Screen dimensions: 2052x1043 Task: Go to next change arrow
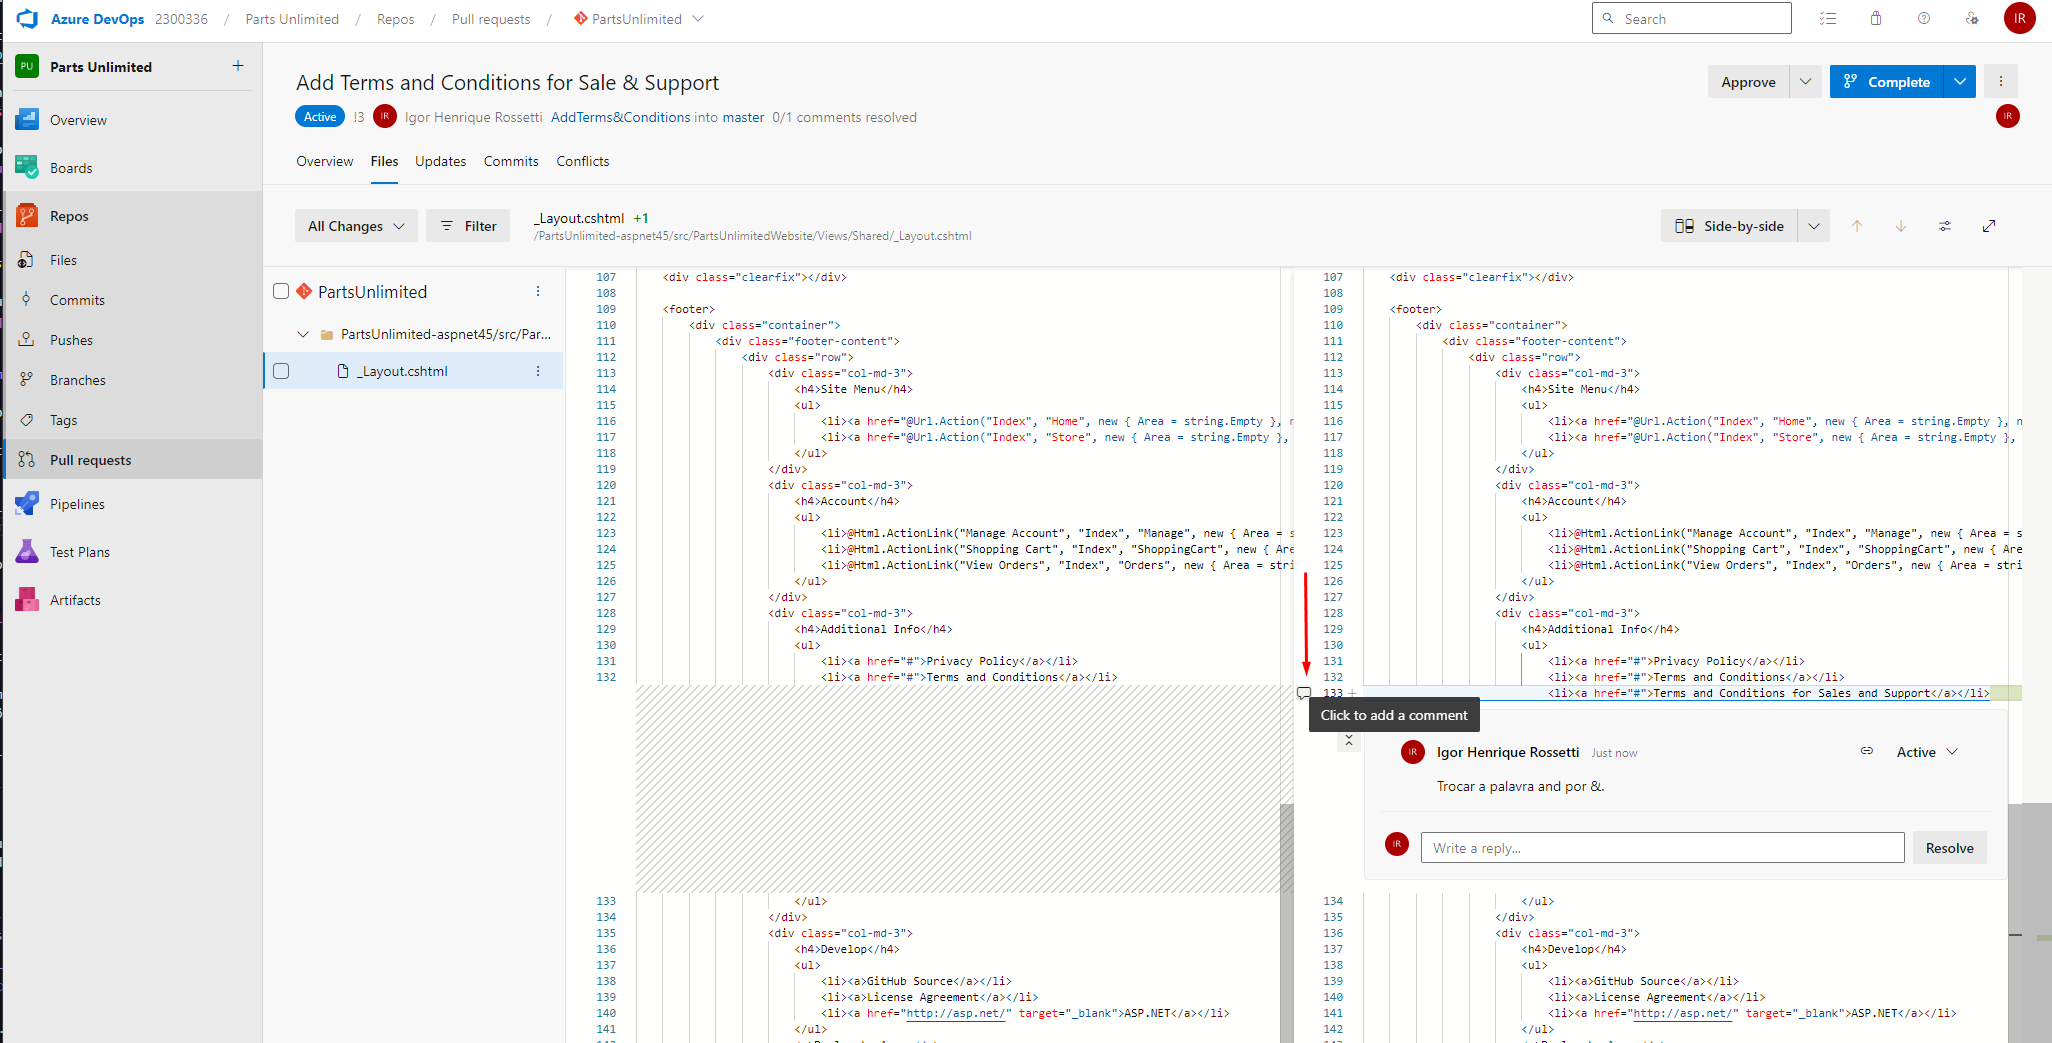[x=1900, y=226]
